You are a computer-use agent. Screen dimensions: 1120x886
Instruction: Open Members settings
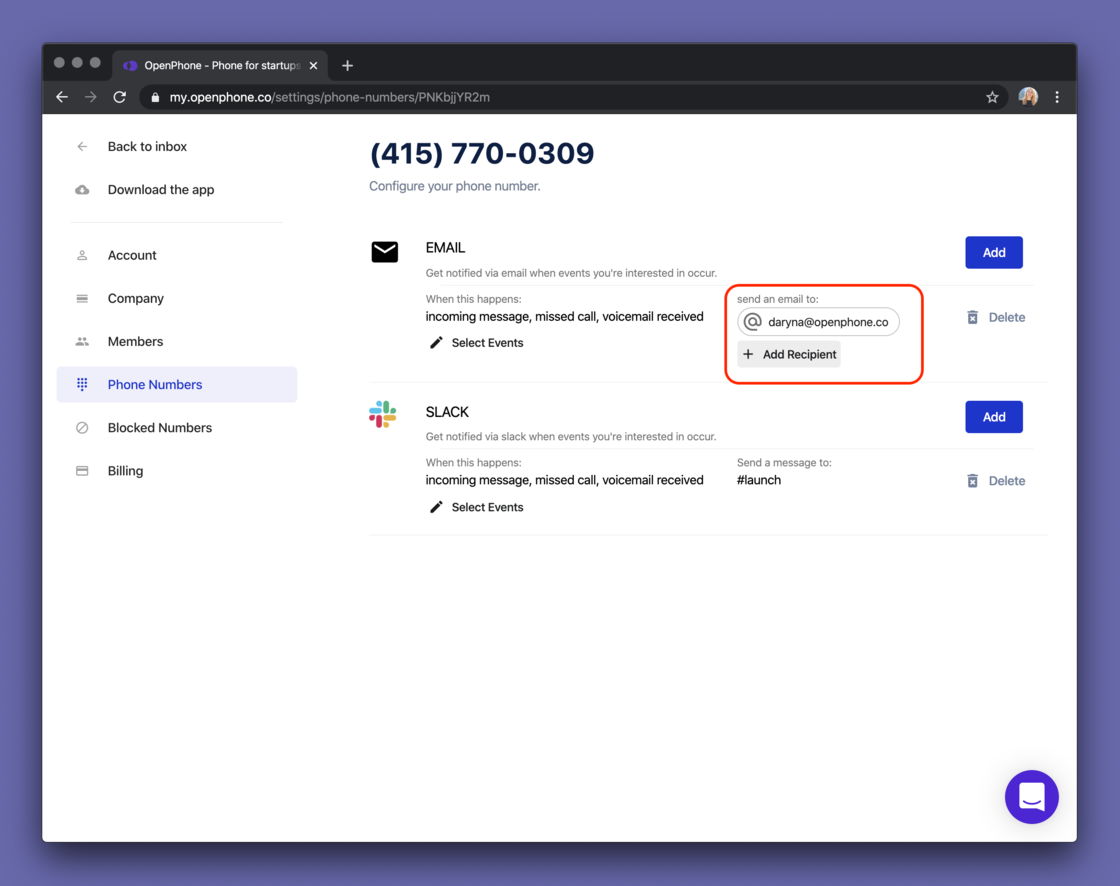coord(136,342)
